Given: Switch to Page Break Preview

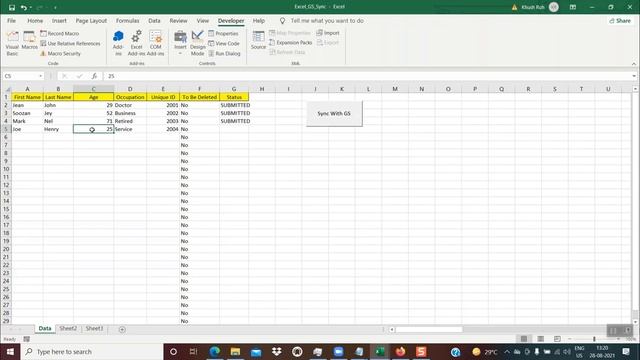Looking at the screenshot, I should point(557,339).
